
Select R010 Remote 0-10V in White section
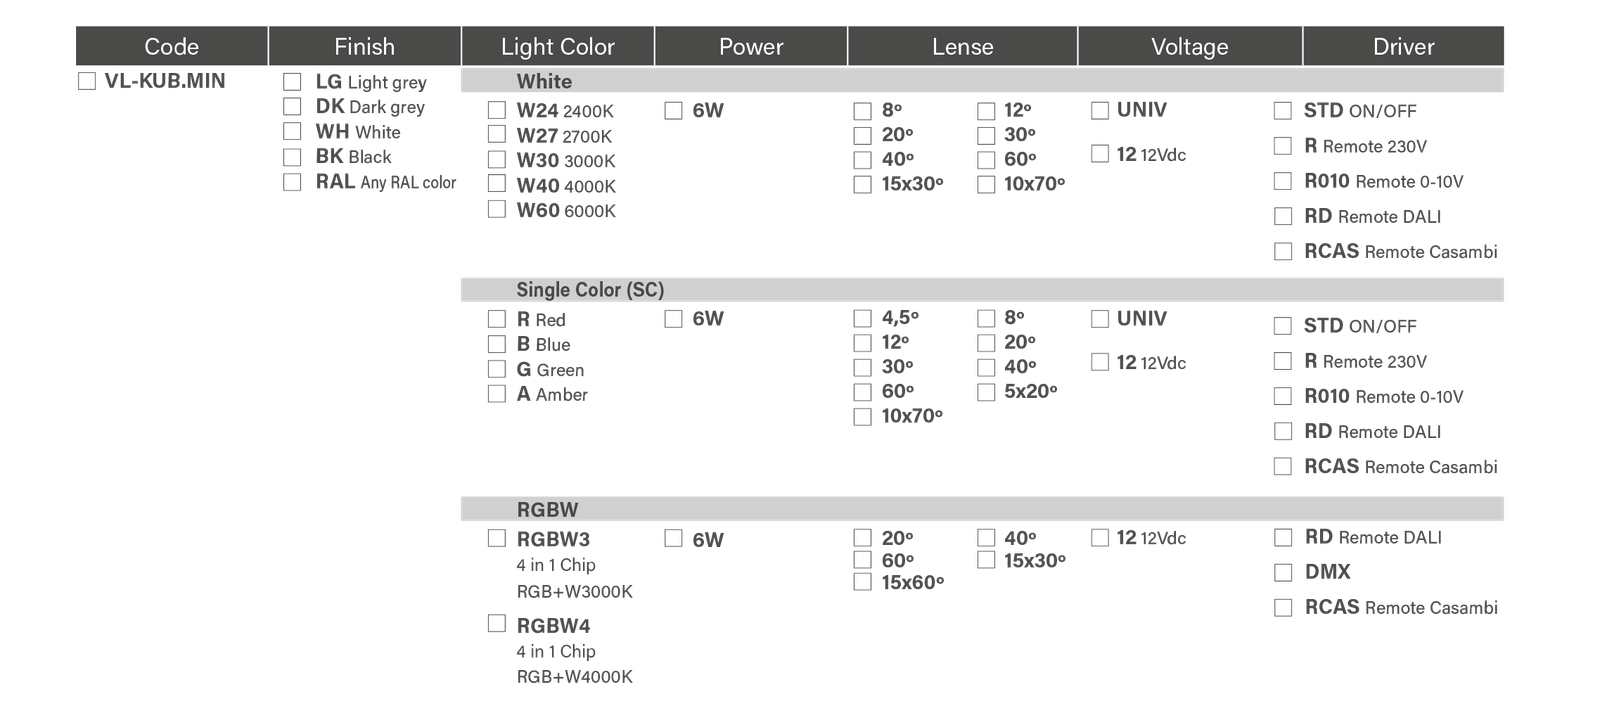[1283, 181]
